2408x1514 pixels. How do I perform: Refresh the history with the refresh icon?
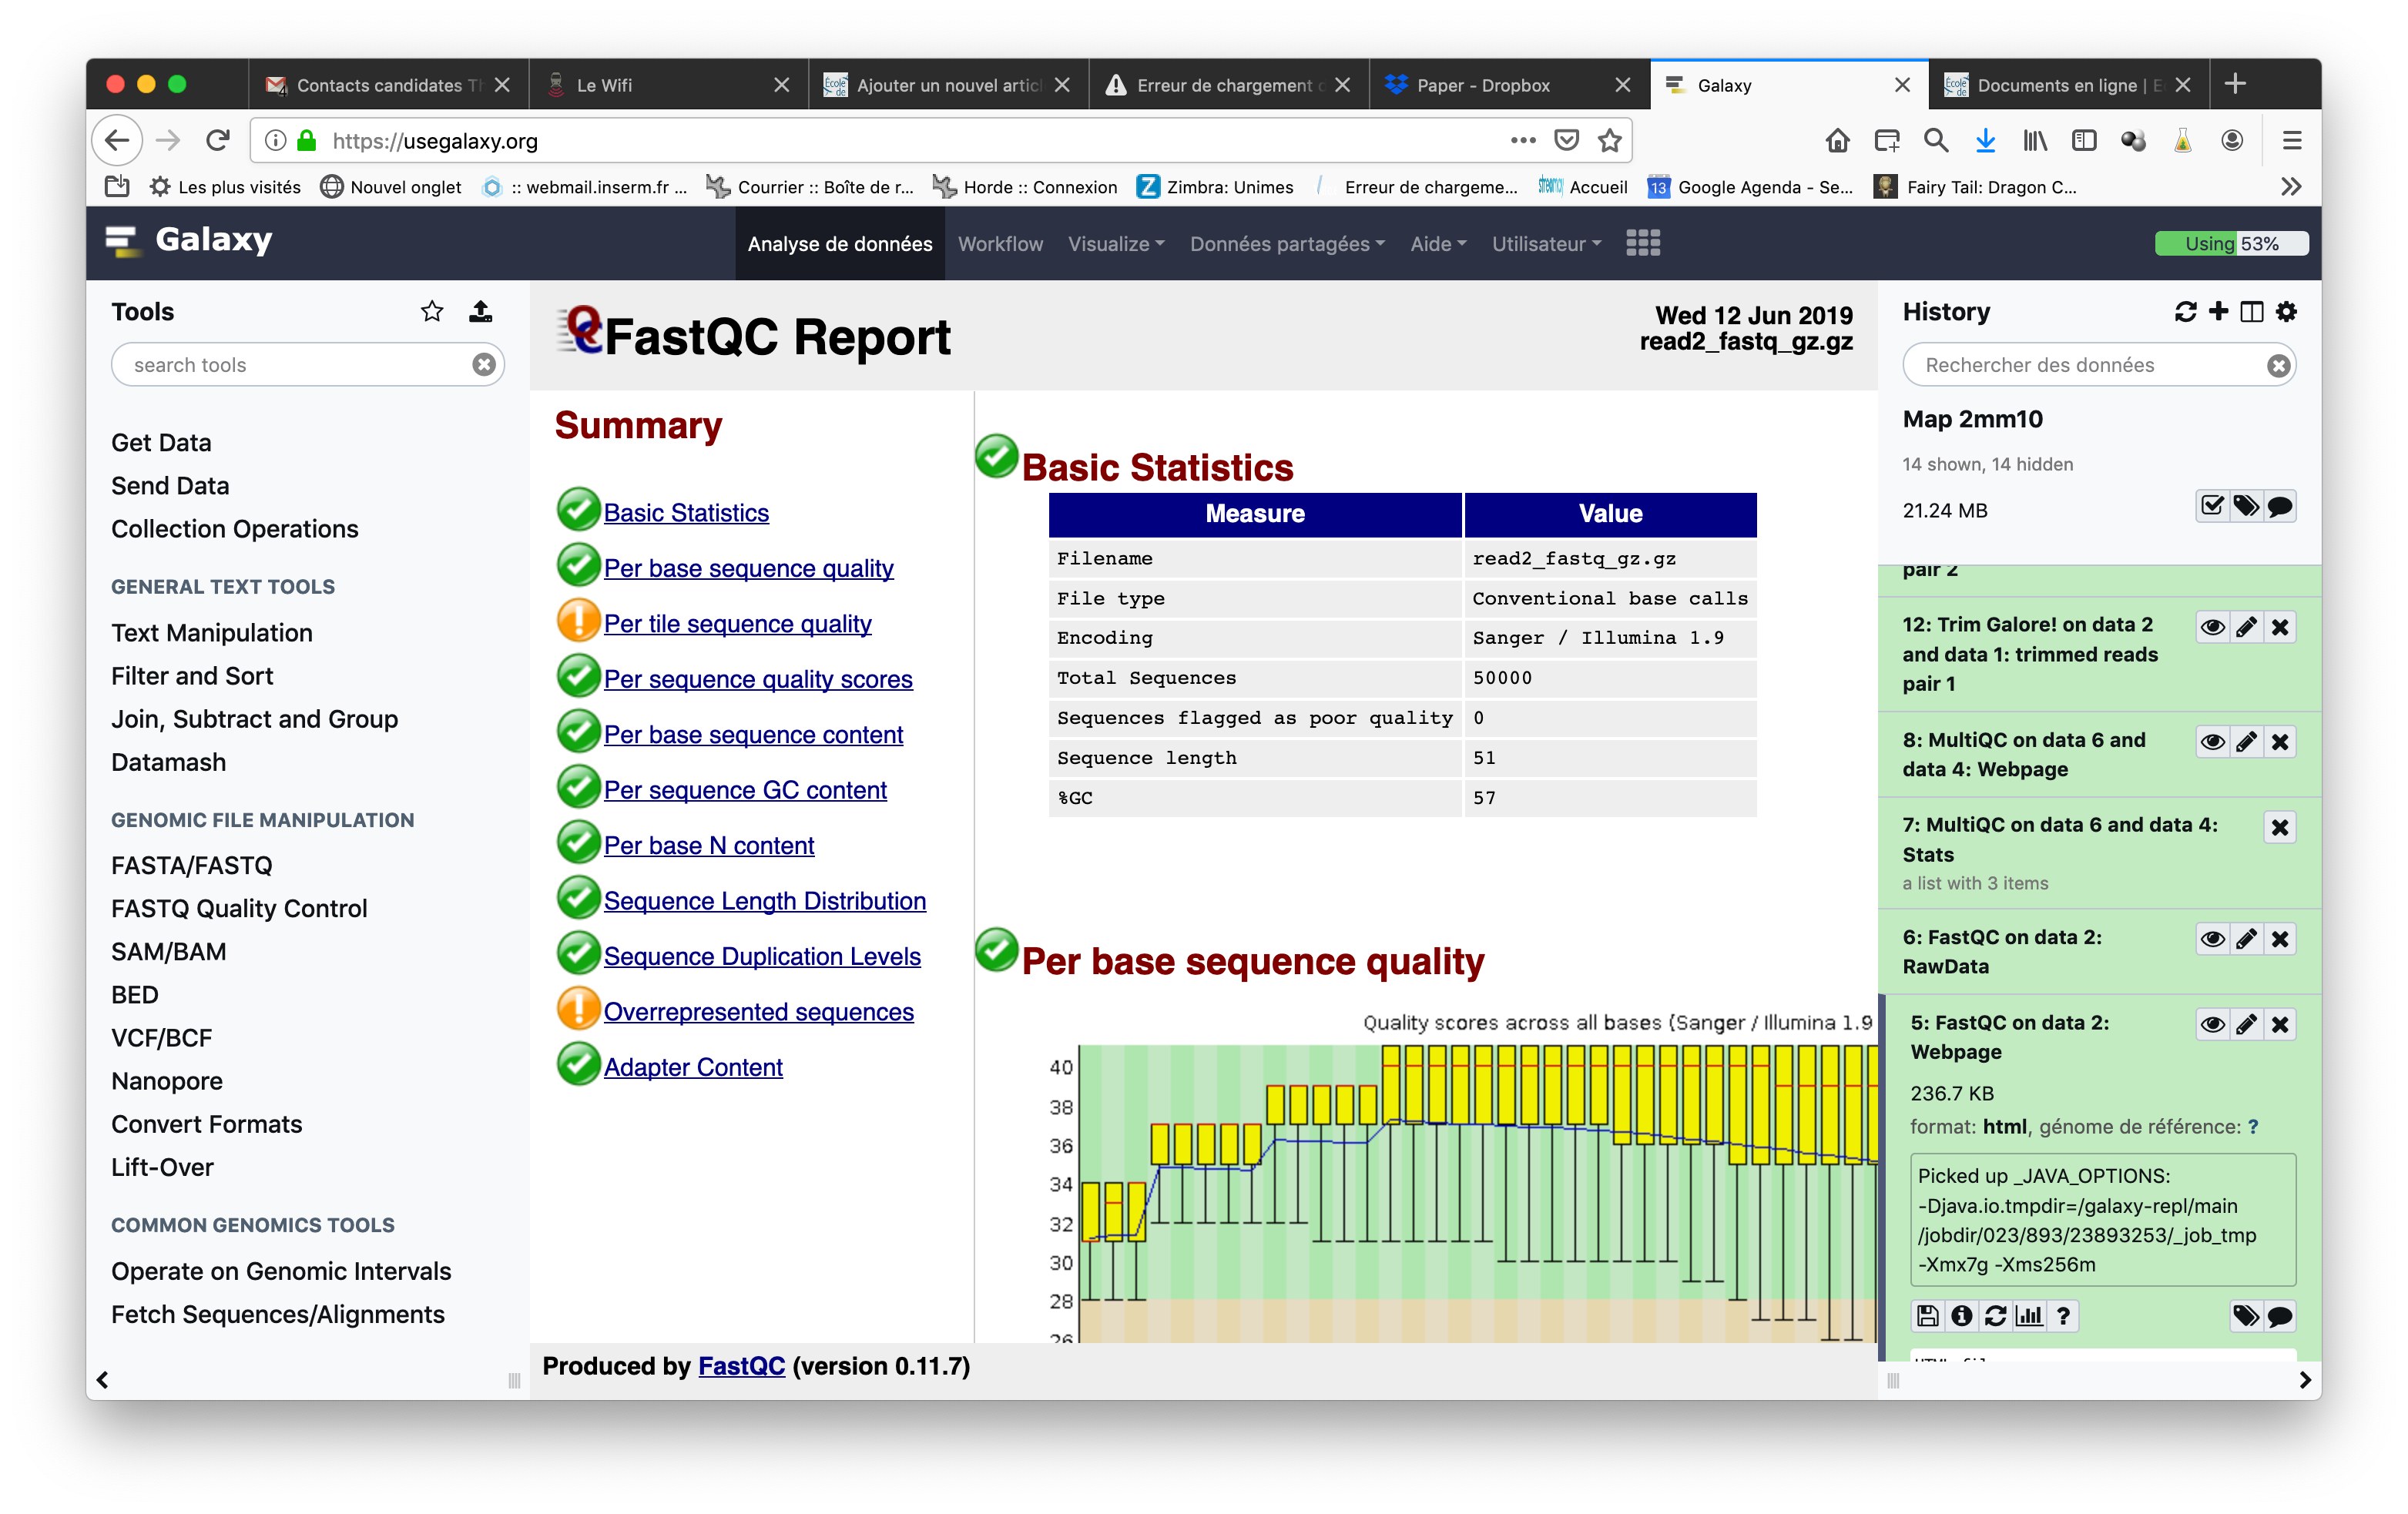[x=2185, y=312]
